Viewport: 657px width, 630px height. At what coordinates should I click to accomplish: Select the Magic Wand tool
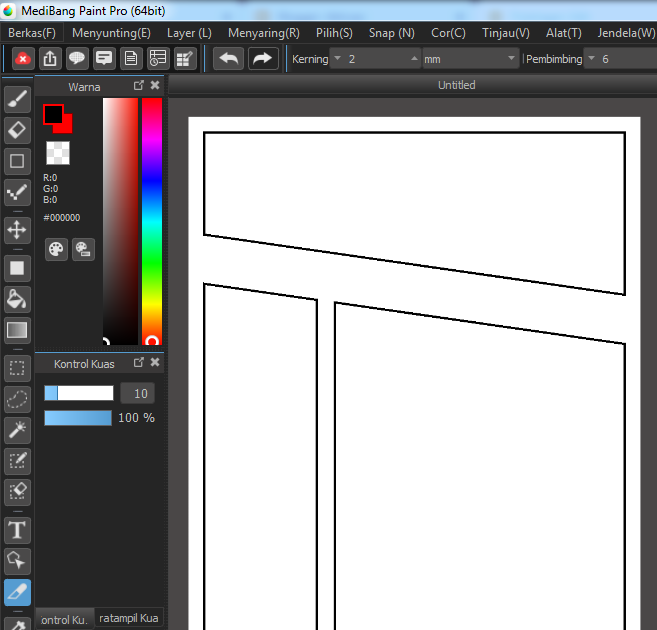(17, 430)
